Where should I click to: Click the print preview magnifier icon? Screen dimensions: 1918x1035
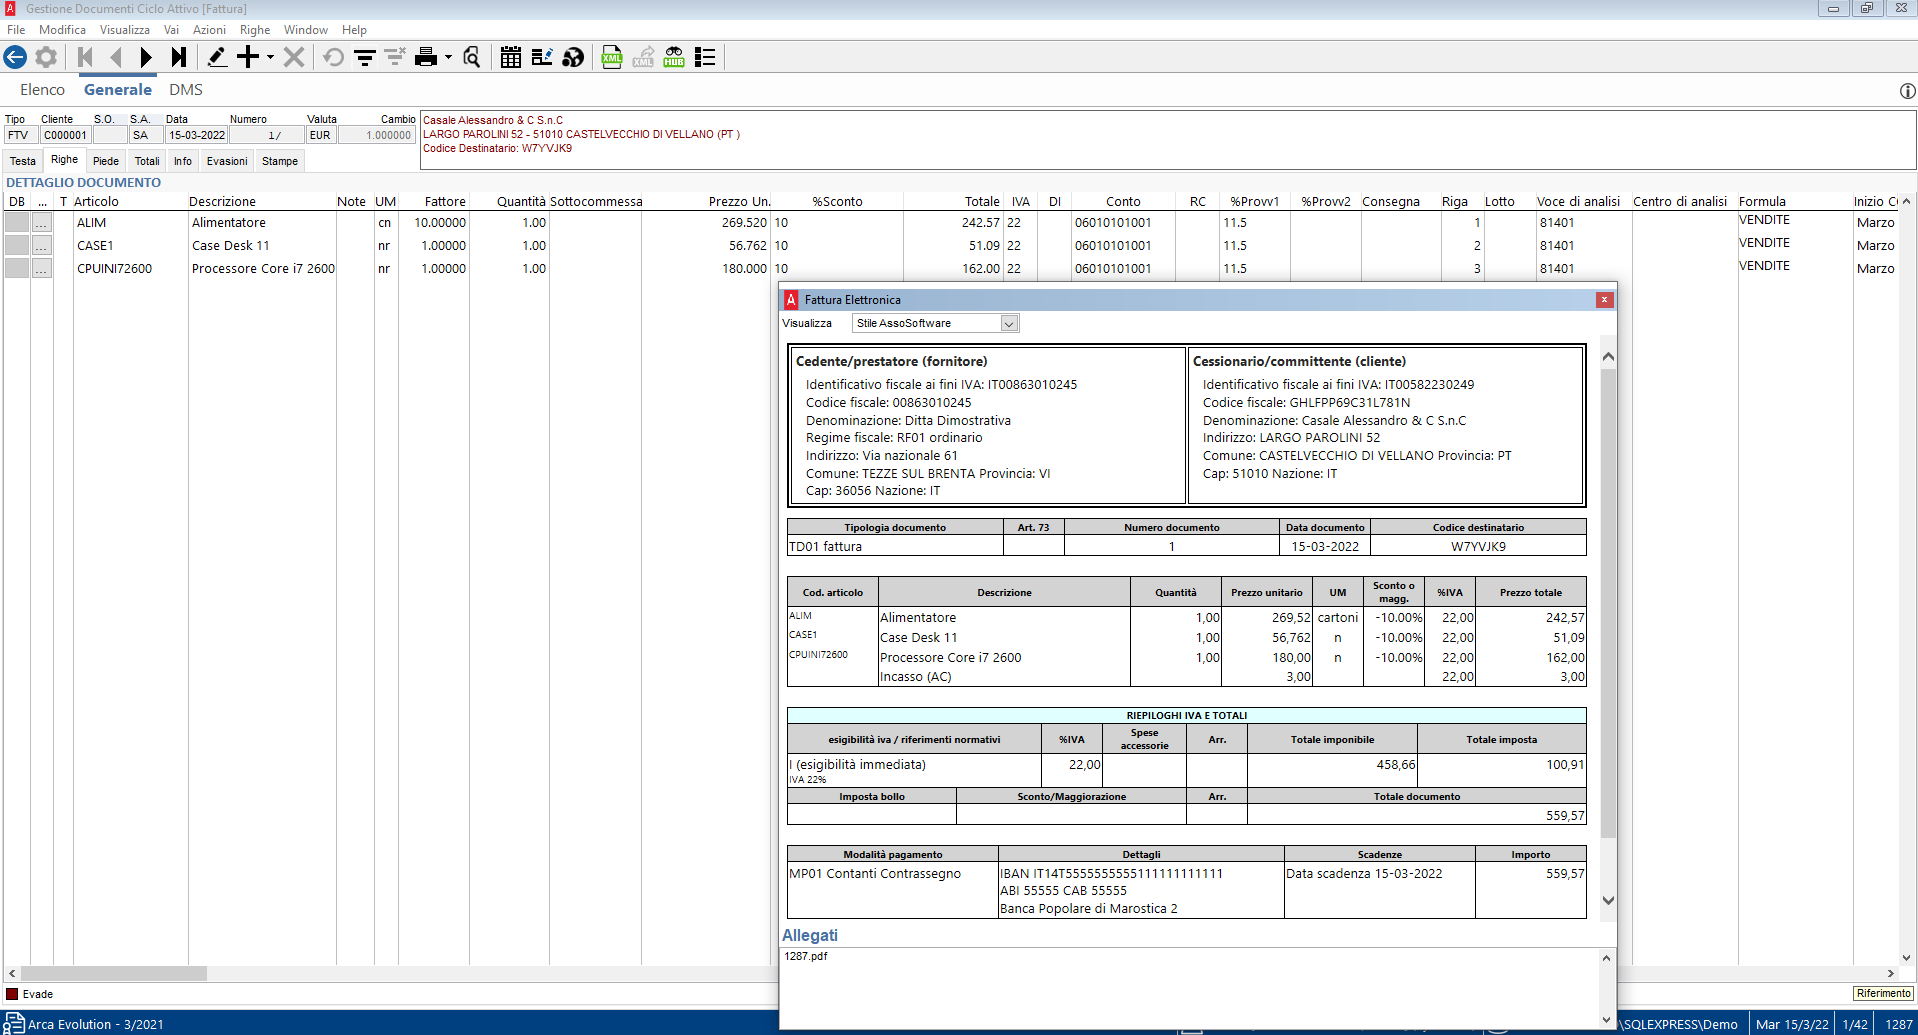[x=472, y=57]
